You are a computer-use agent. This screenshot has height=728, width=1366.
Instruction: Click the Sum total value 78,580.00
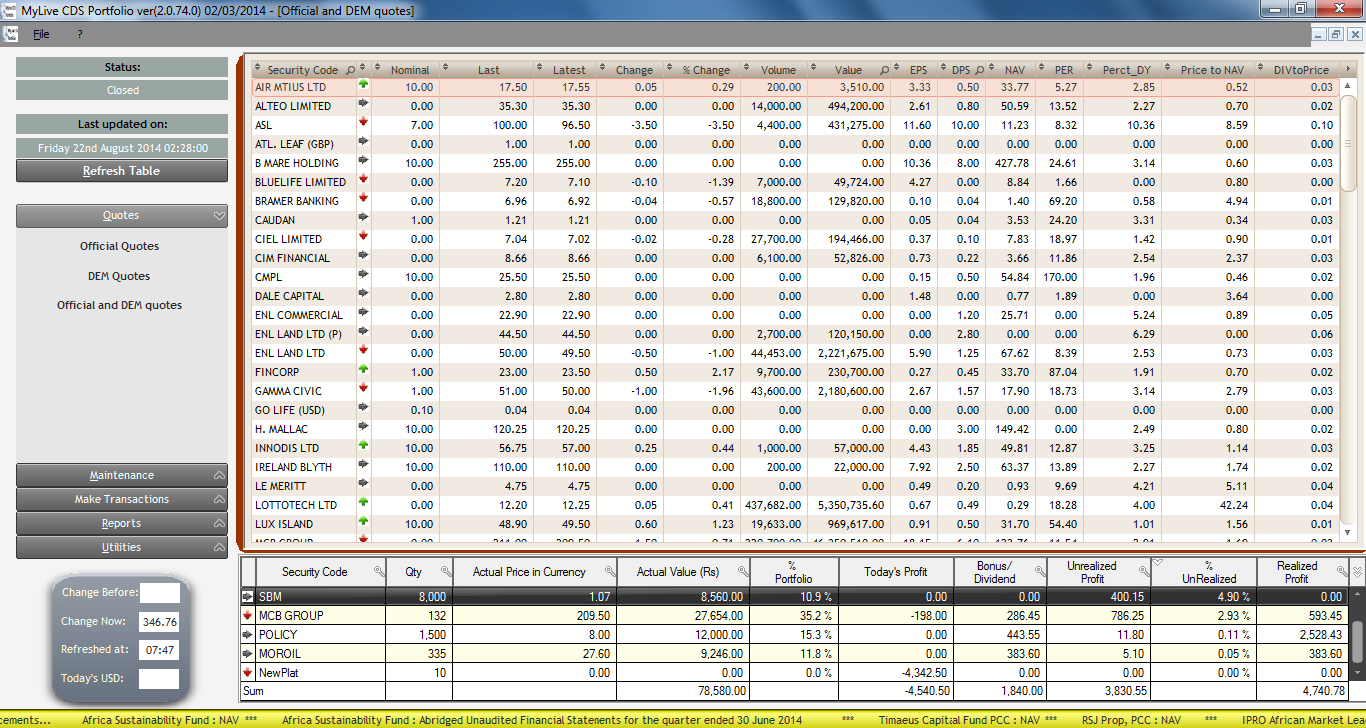(x=721, y=691)
